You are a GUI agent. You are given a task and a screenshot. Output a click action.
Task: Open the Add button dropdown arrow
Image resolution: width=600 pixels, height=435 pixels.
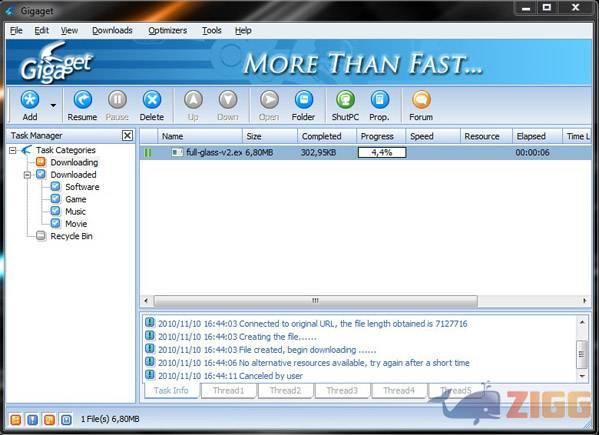pos(53,101)
